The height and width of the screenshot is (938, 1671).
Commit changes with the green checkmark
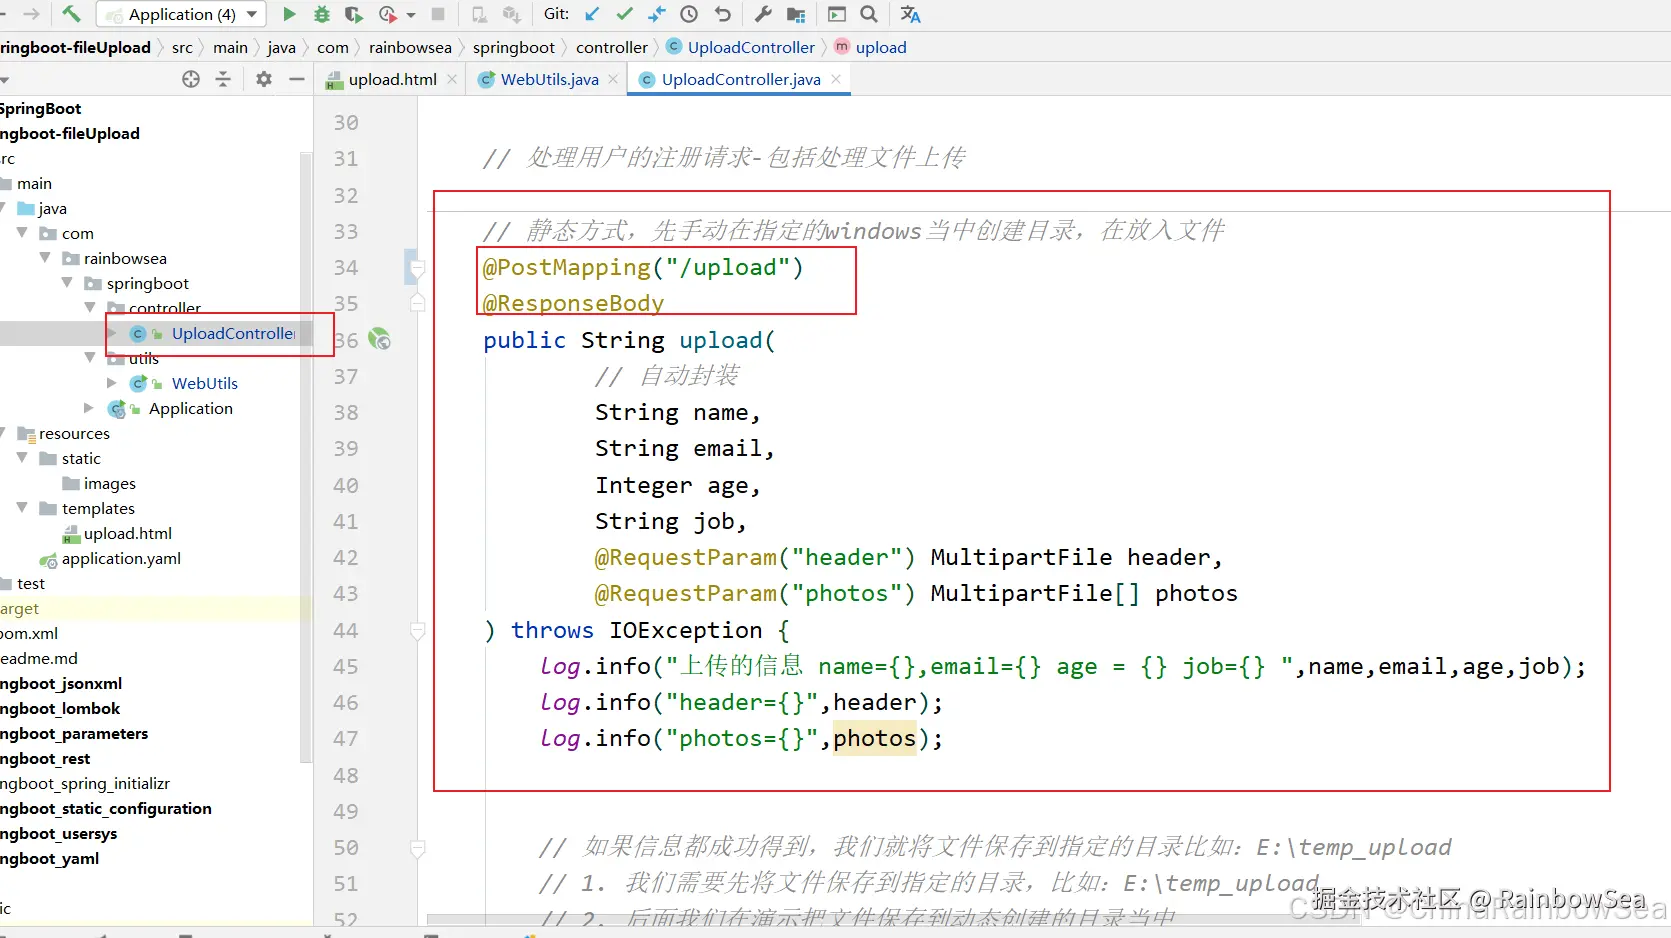tap(625, 14)
